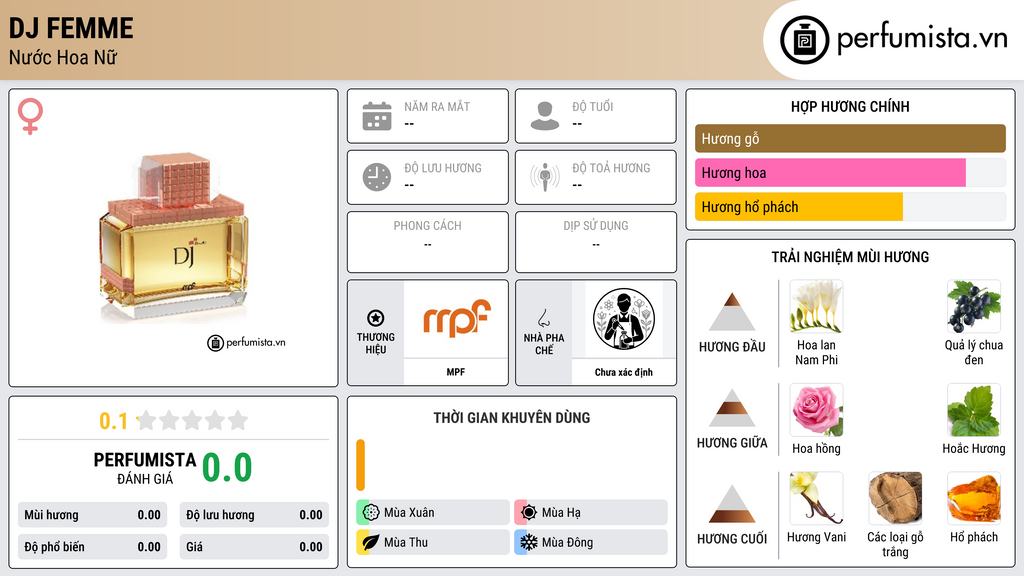Click the DJ Femme perfume bottle image
The image size is (1024, 576).
(x=174, y=238)
